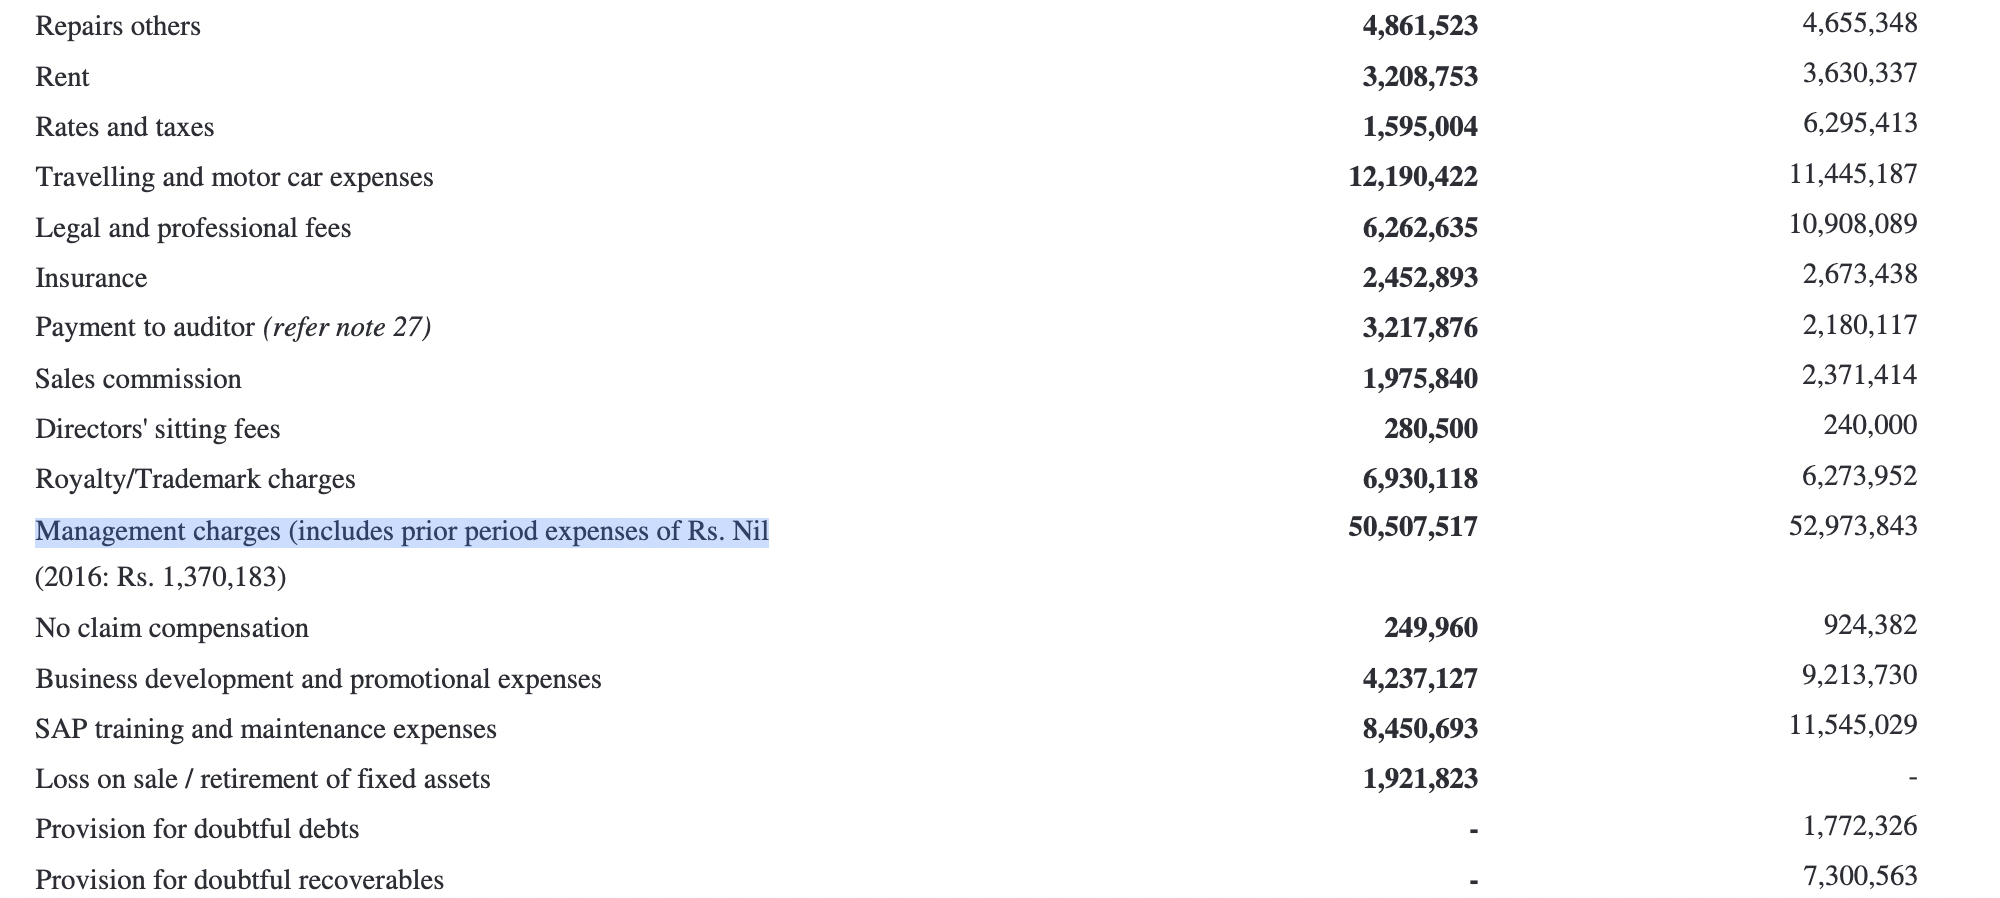Click Travelling and motor car expenses label
Image resolution: width=2000 pixels, height=898 pixels.
coord(235,177)
